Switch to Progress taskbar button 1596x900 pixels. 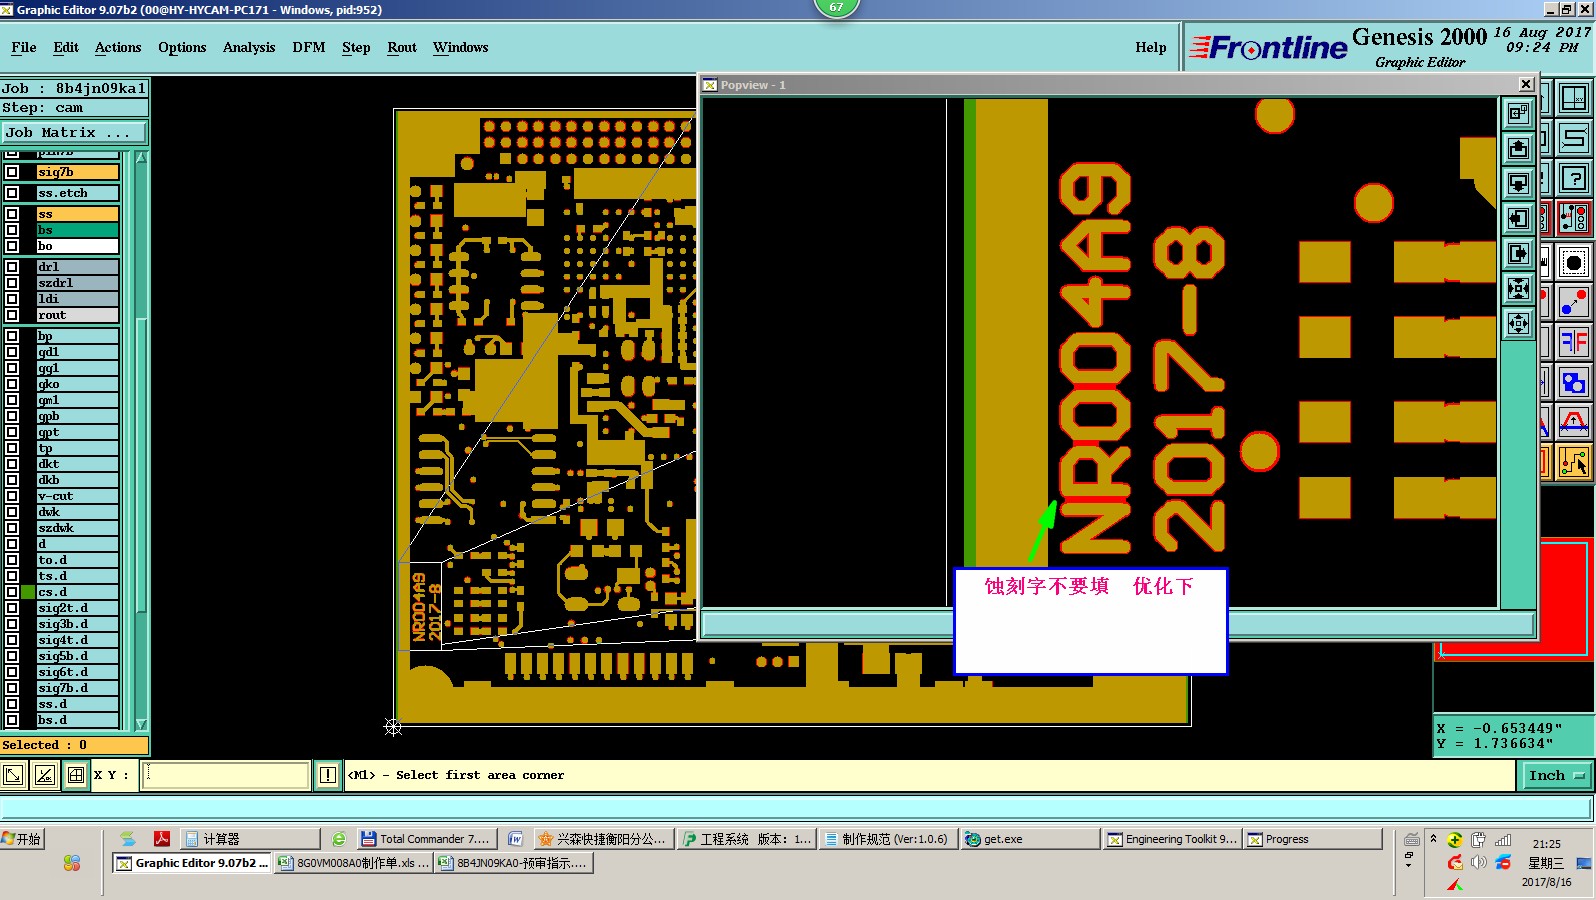[1313, 839]
